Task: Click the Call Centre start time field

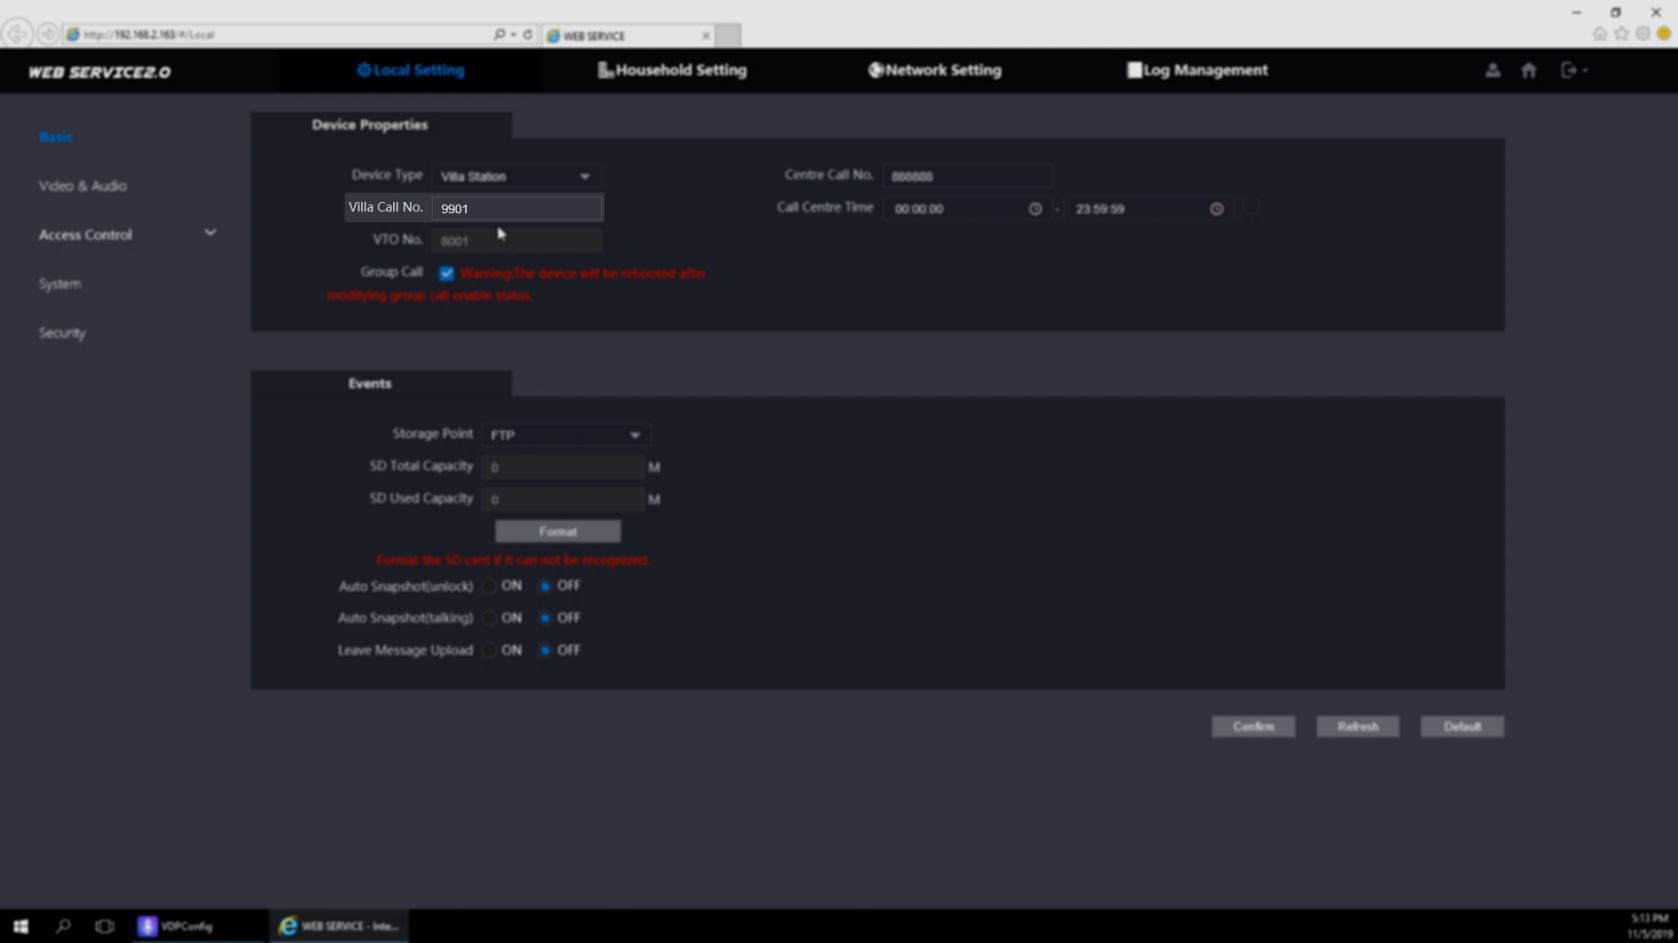Action: click(x=957, y=209)
